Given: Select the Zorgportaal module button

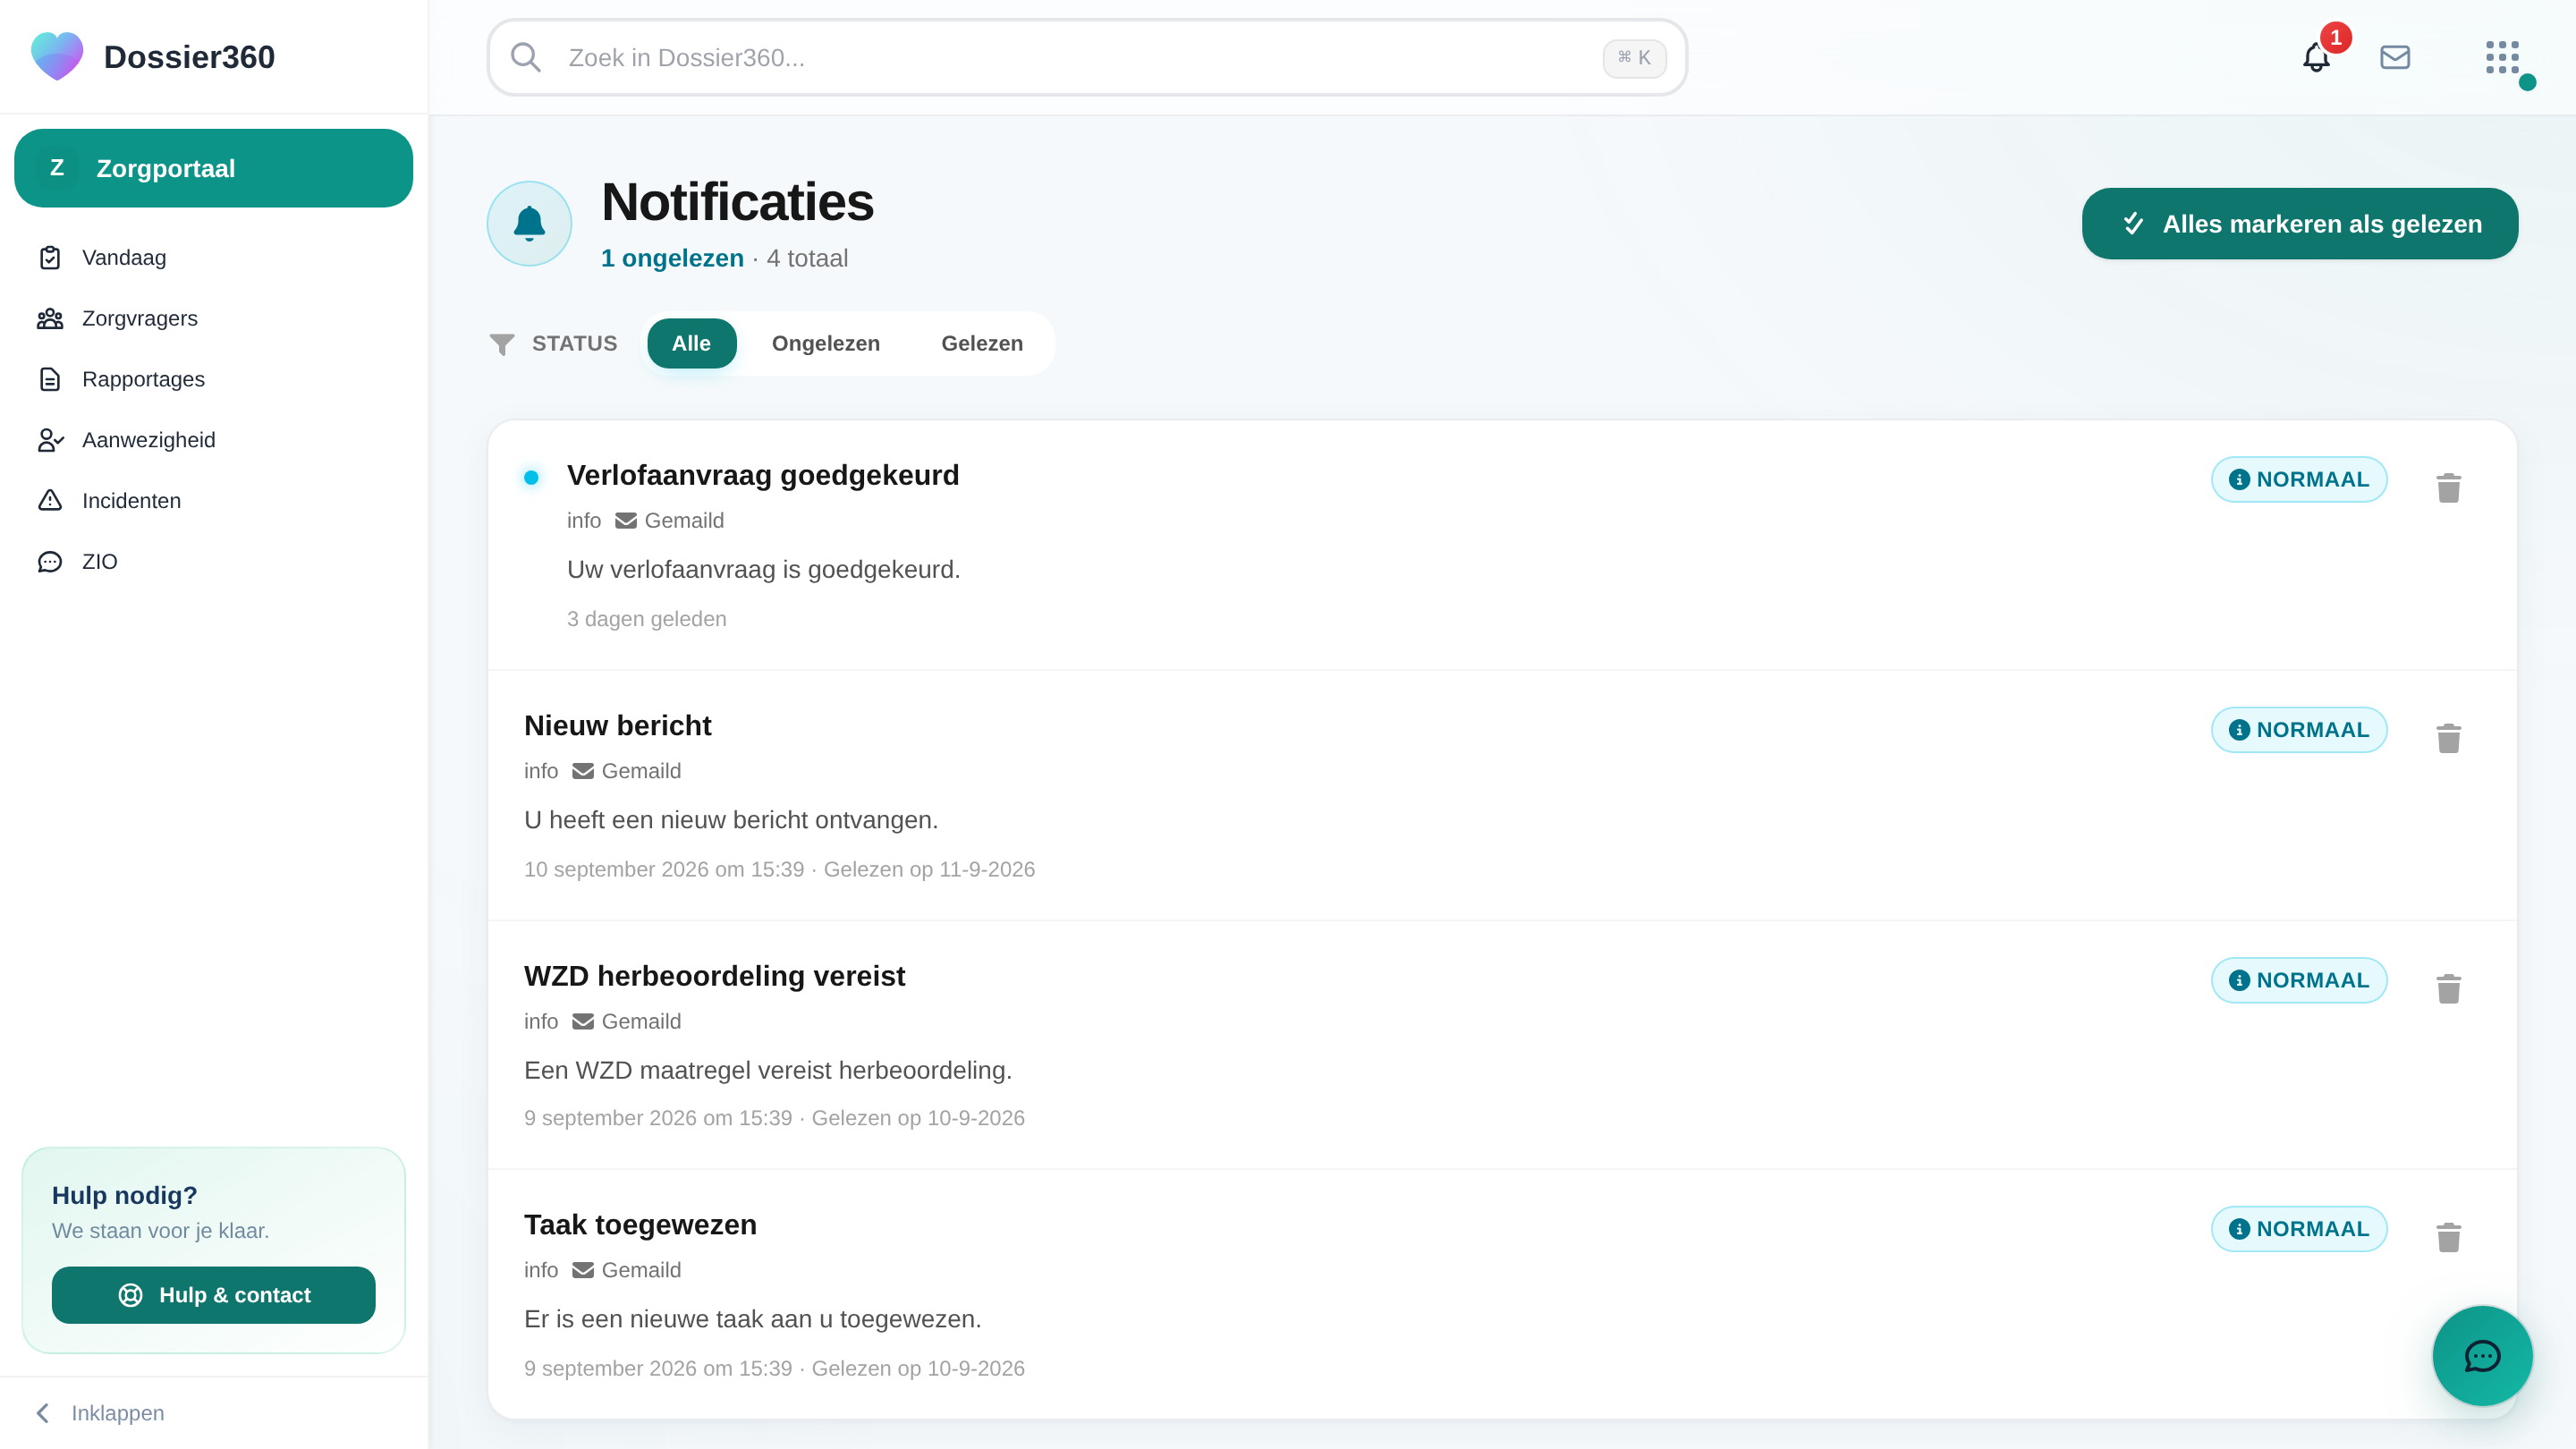Looking at the screenshot, I should point(213,168).
